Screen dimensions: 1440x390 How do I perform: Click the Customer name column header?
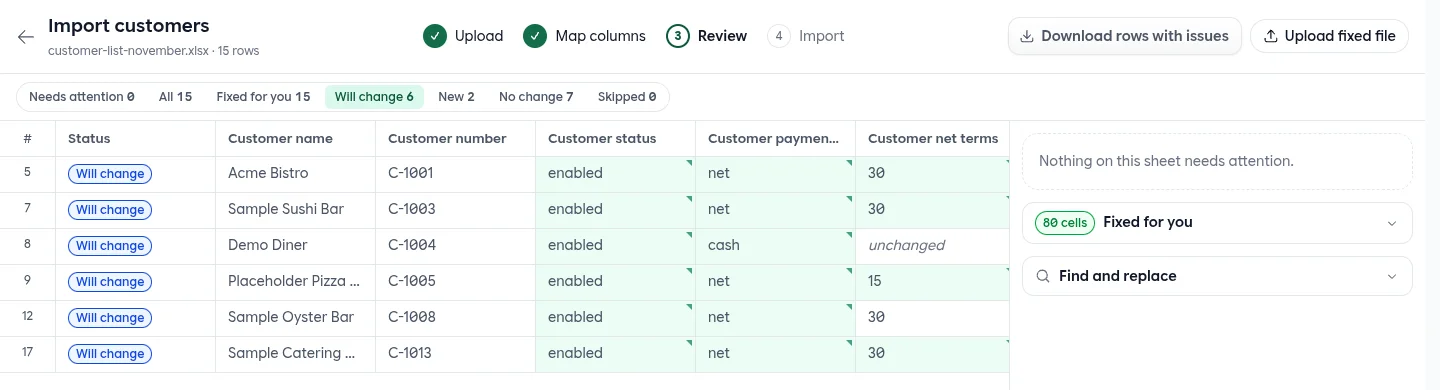[295, 139]
